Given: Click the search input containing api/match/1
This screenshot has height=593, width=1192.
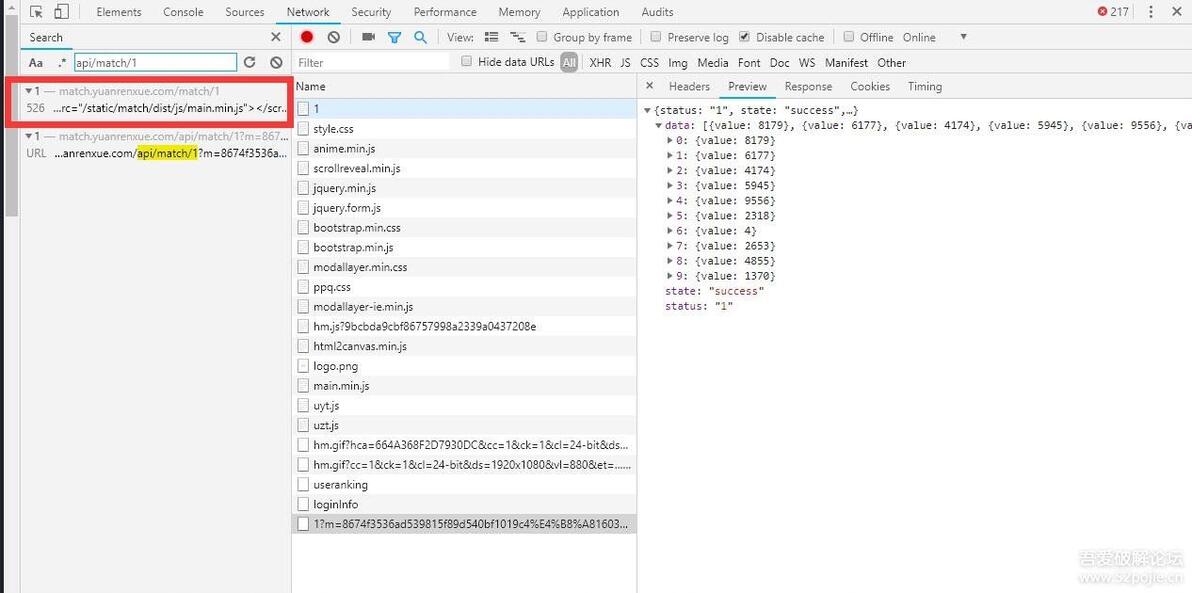Looking at the screenshot, I should tap(155, 62).
